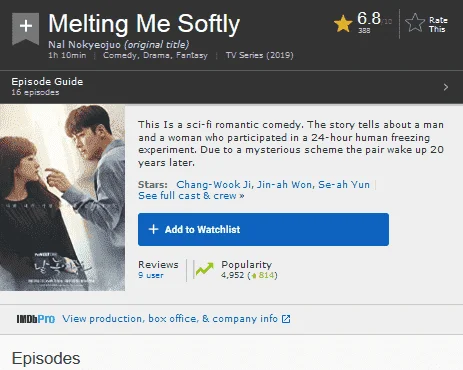Open the 9 user reviews link
The height and width of the screenshot is (370, 463).
(x=151, y=275)
